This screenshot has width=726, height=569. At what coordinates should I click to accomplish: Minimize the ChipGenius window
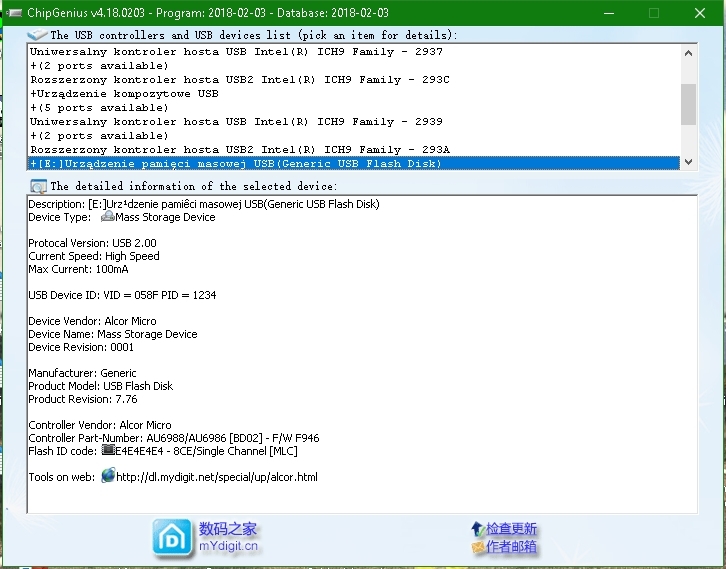[609, 13]
